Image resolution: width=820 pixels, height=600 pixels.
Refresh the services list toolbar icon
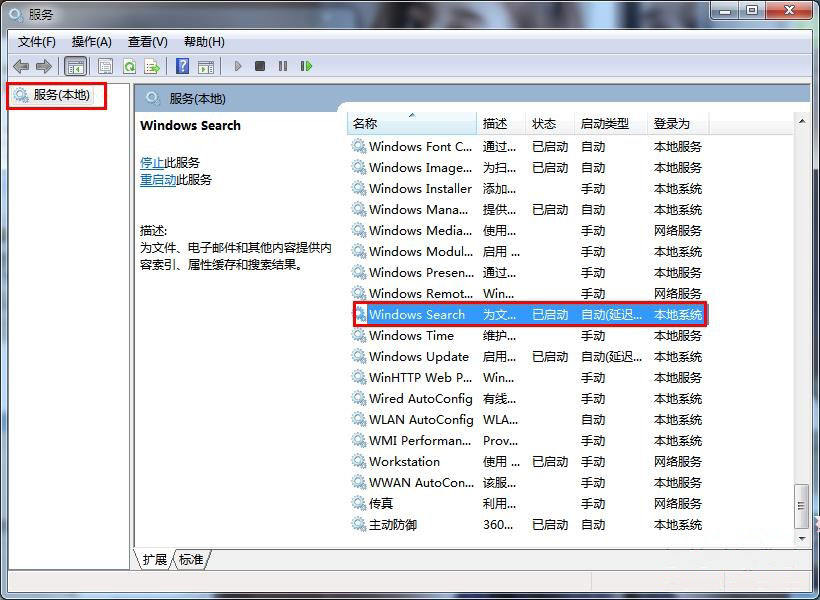(129, 66)
